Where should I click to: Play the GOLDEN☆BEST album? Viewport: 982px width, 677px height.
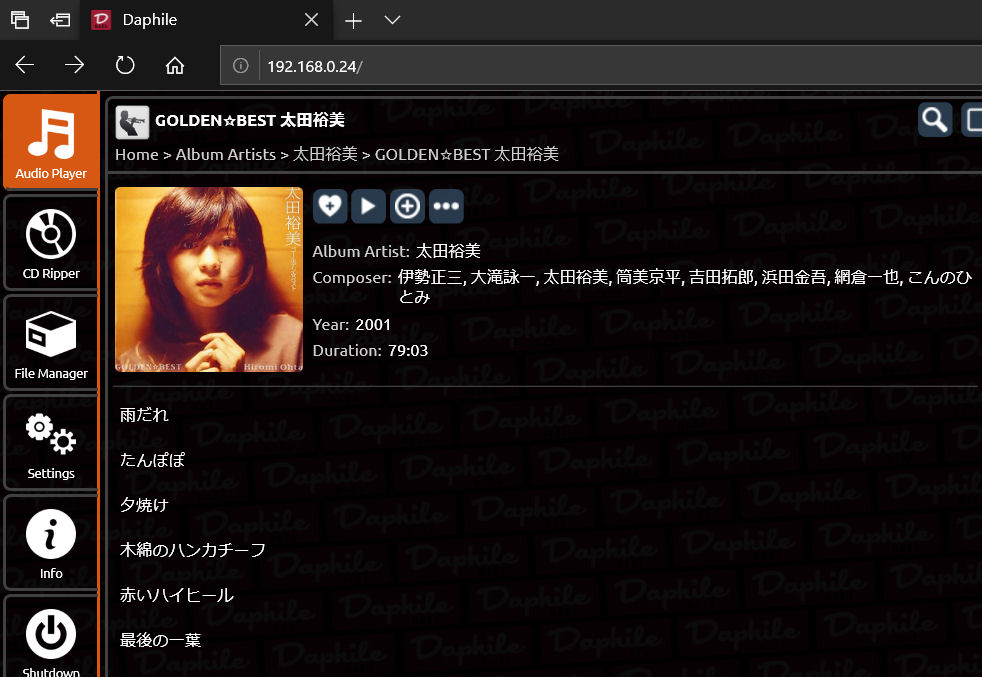point(368,206)
